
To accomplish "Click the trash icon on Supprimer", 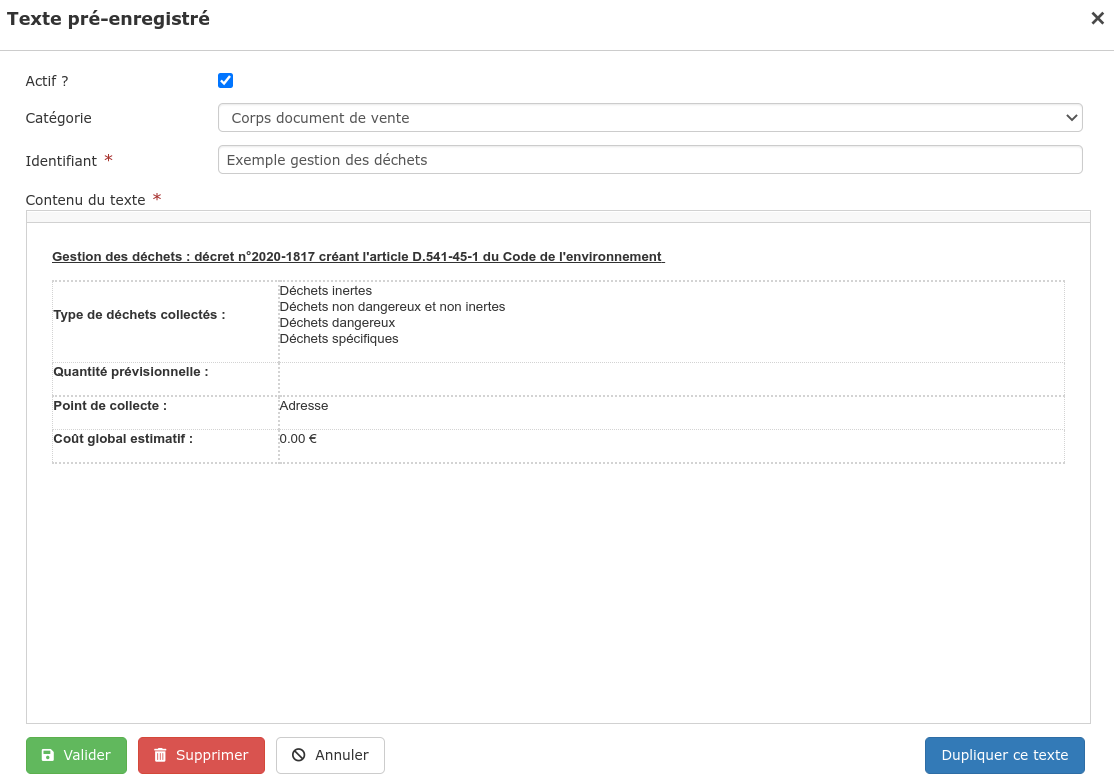I will pyautogui.click(x=160, y=756).
